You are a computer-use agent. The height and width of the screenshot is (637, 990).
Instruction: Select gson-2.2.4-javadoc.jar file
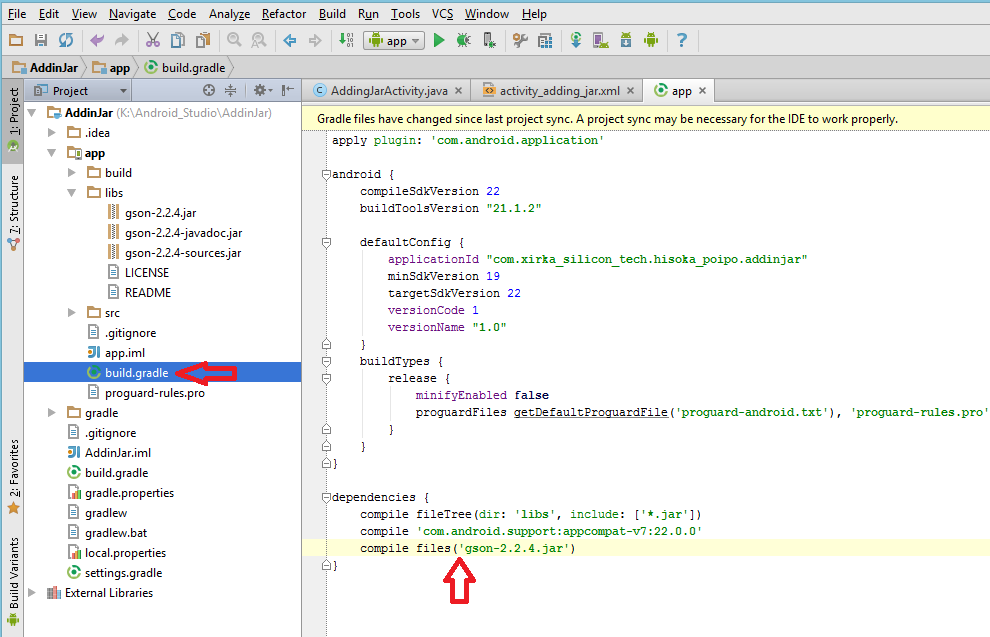[183, 233]
